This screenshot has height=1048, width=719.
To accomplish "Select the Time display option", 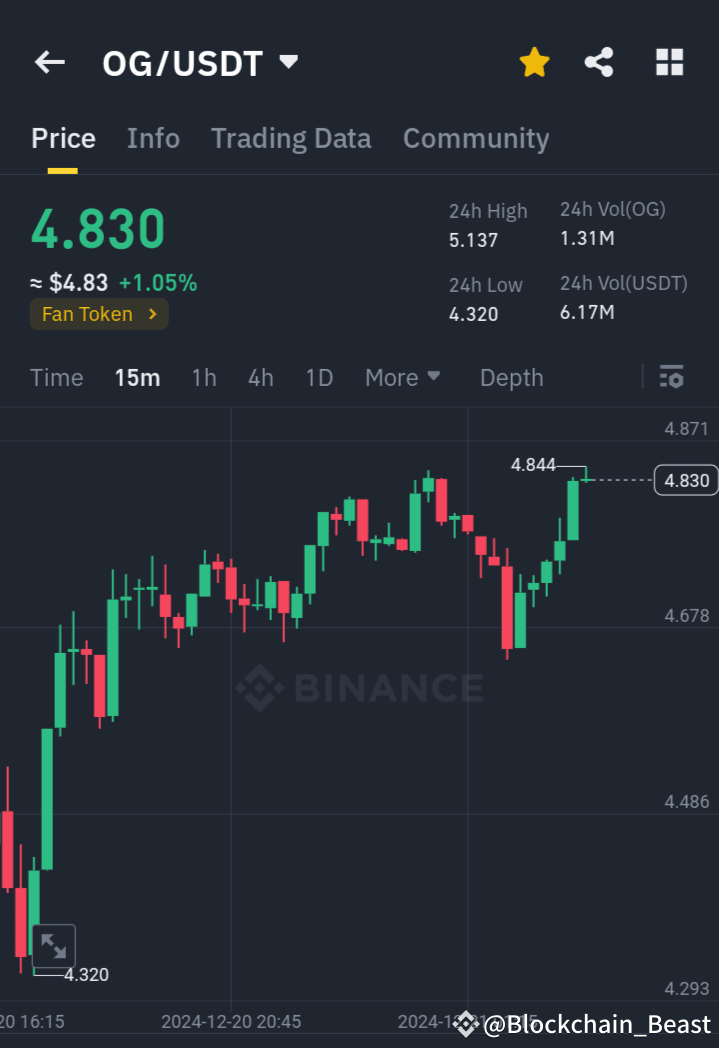I will tap(56, 377).
